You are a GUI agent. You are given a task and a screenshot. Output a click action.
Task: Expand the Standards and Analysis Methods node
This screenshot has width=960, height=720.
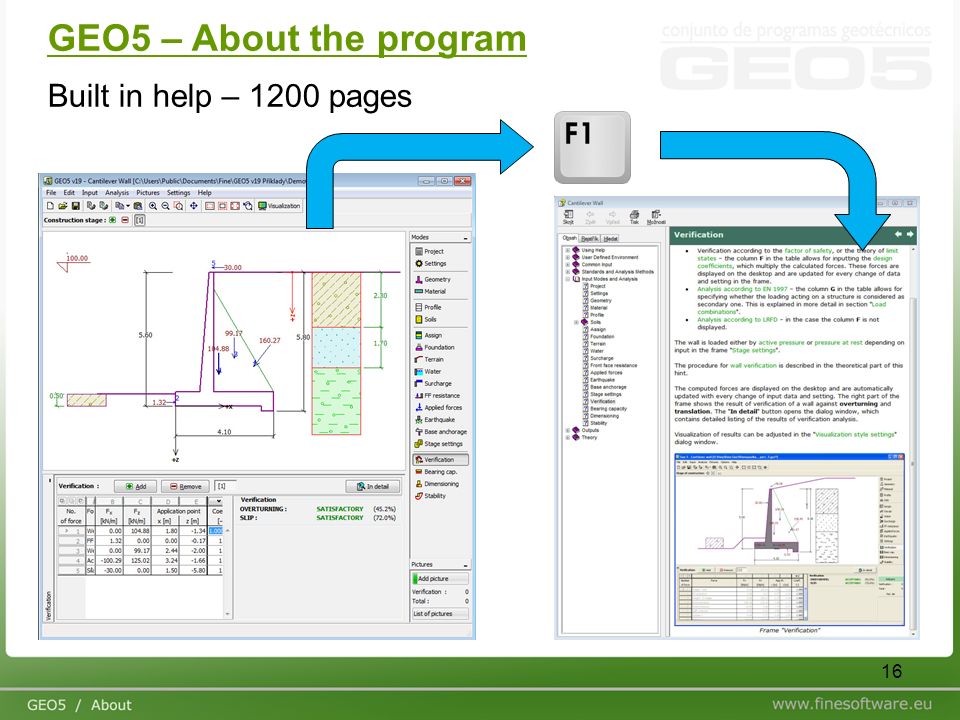click(568, 272)
